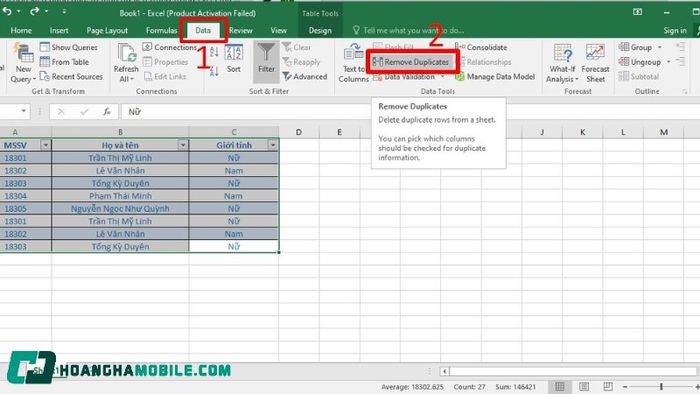The width and height of the screenshot is (700, 394).
Task: Click the Insert Function fx icon
Action: pos(107,111)
